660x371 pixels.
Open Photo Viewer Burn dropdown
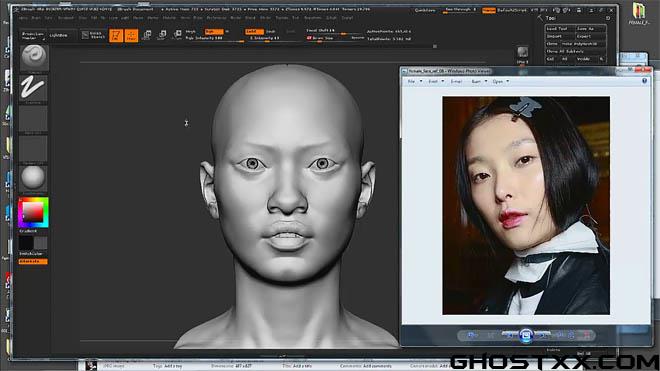[479, 81]
